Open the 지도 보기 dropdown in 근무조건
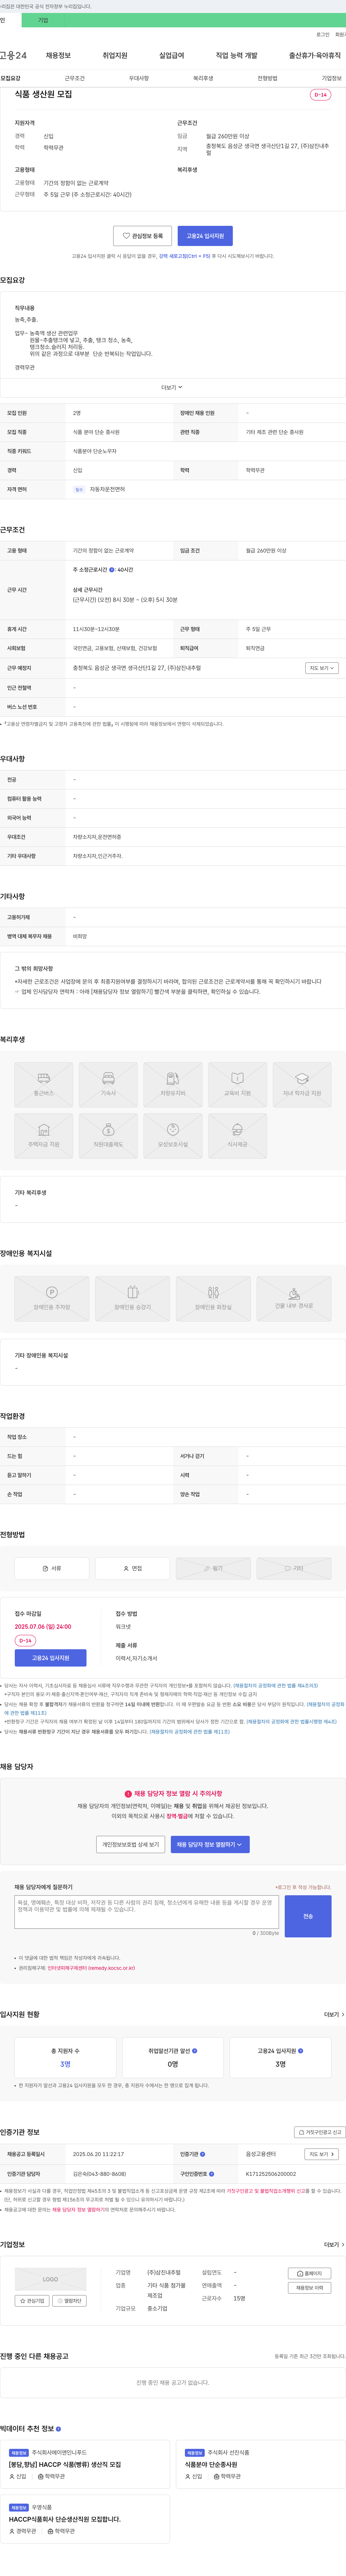The height and width of the screenshot is (2576, 346). tap(321, 668)
